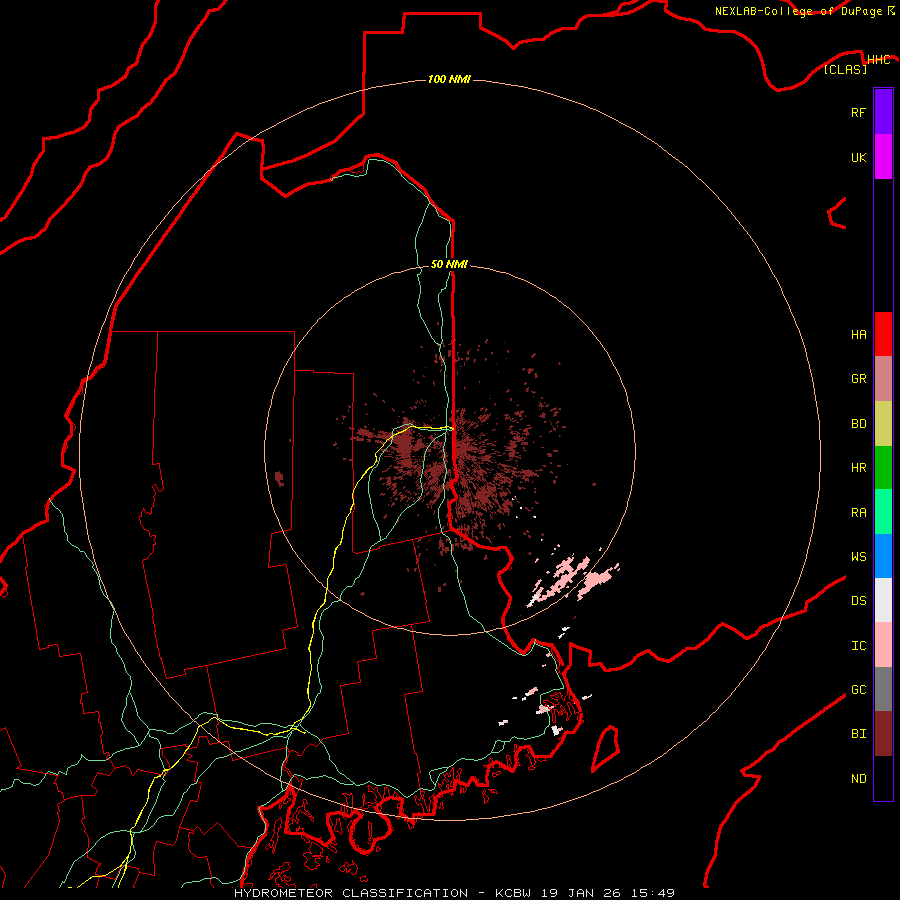Image resolution: width=900 pixels, height=900 pixels.
Task: Click the HYDROMETEOR CLASSIFICATION title text
Action: tap(351, 893)
